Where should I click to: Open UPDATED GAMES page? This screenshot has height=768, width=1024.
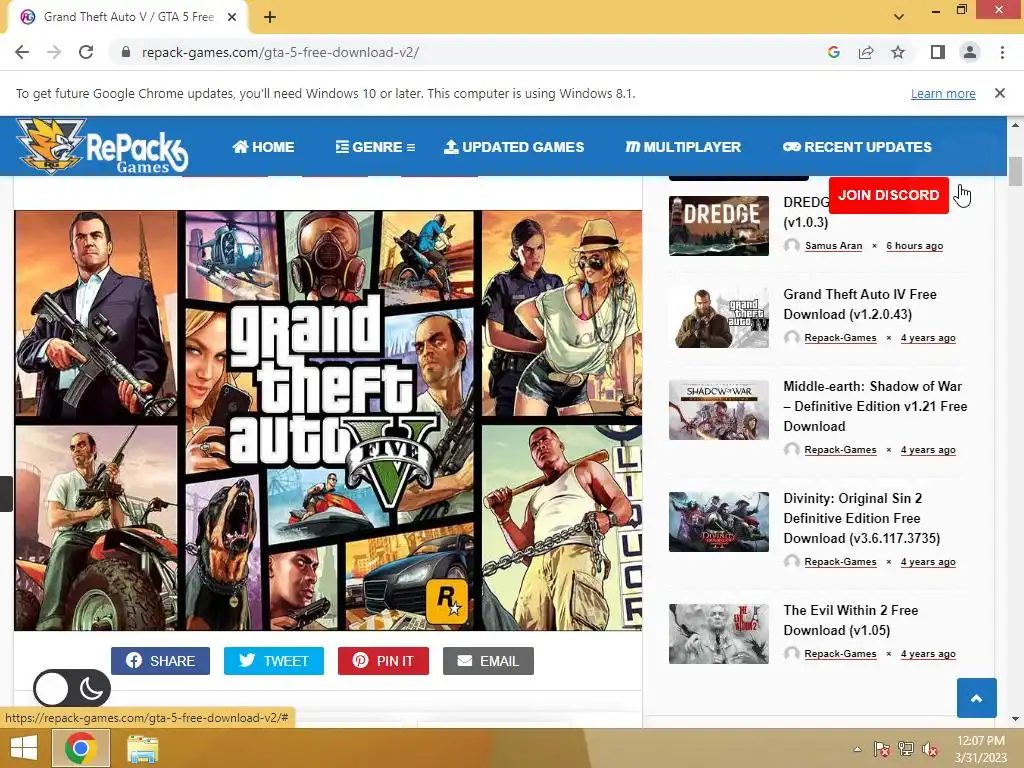(x=514, y=147)
